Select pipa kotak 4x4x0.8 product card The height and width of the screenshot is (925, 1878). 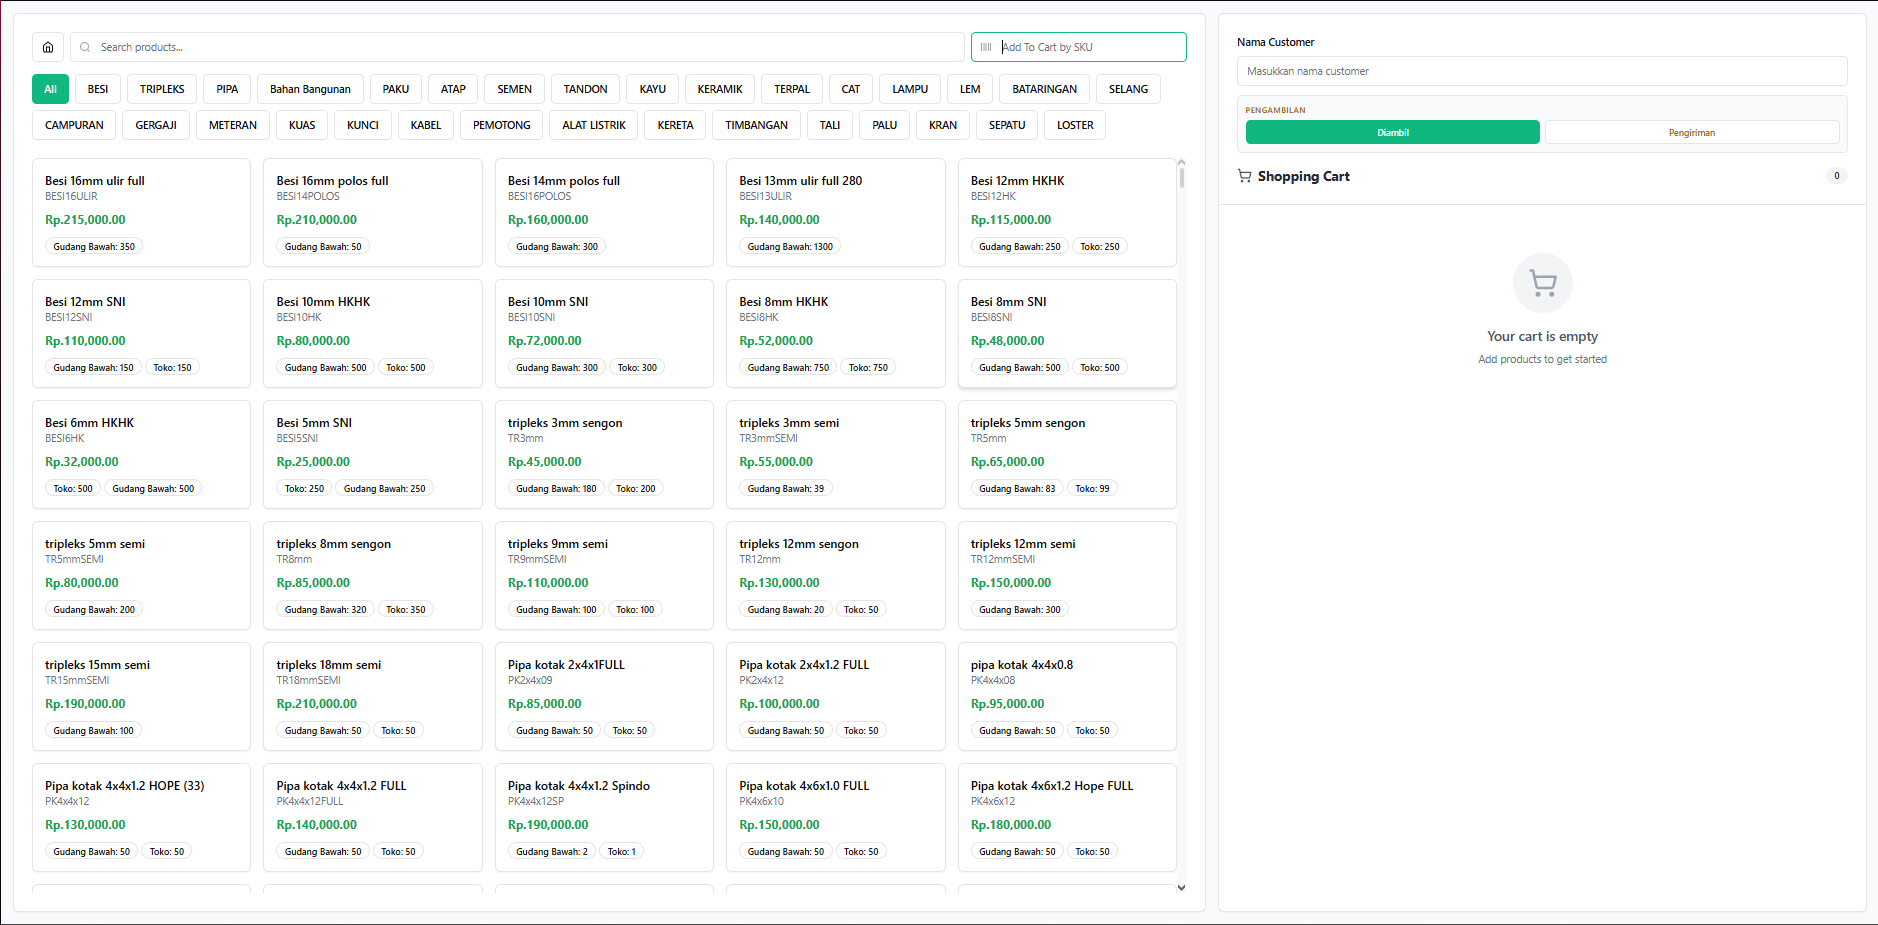[1067, 696]
